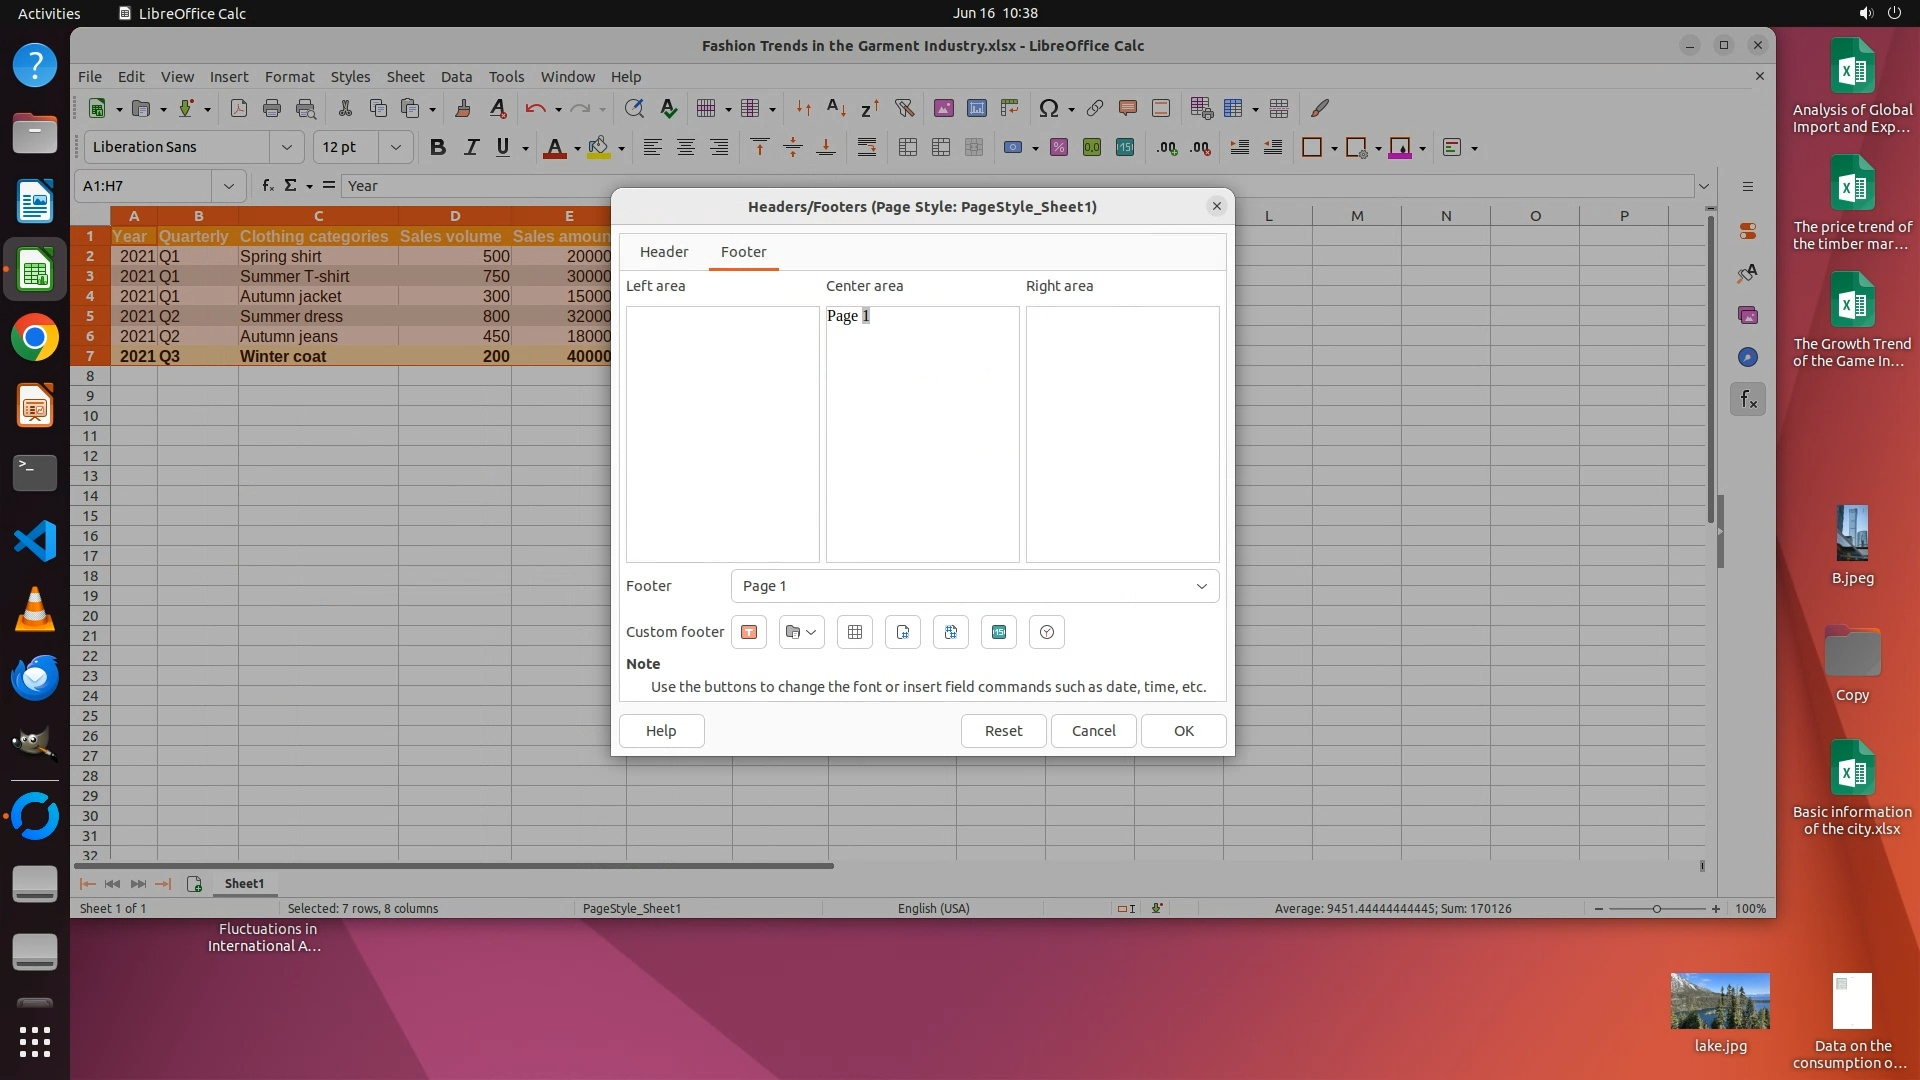Viewport: 1920px width, 1080px height.
Task: Insert the Time field into the footer
Action: pyautogui.click(x=1047, y=632)
